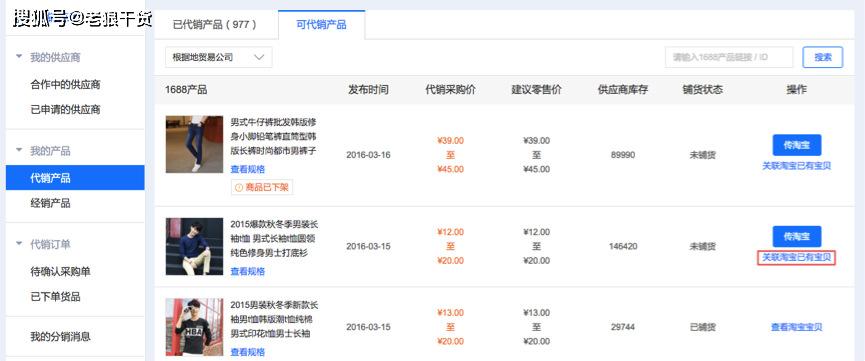Switch to the 已代销产品 (977) tab
Image resolution: width=865 pixels, height=361 pixels.
coord(215,25)
